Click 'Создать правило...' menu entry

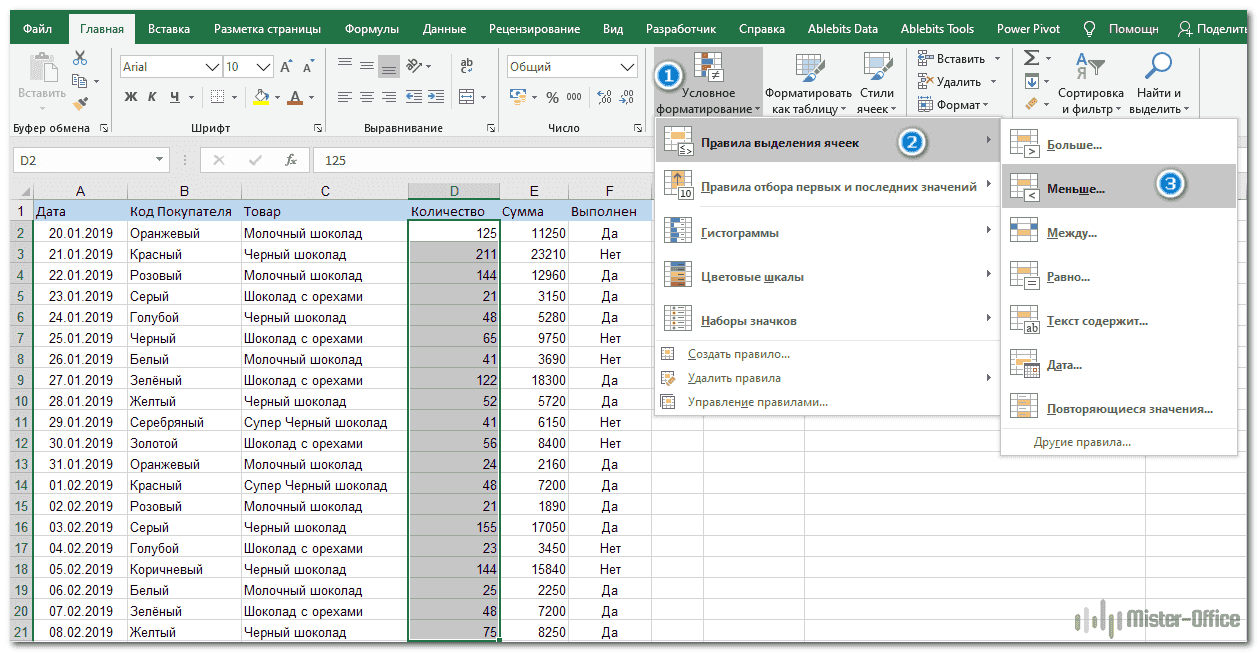(738, 354)
